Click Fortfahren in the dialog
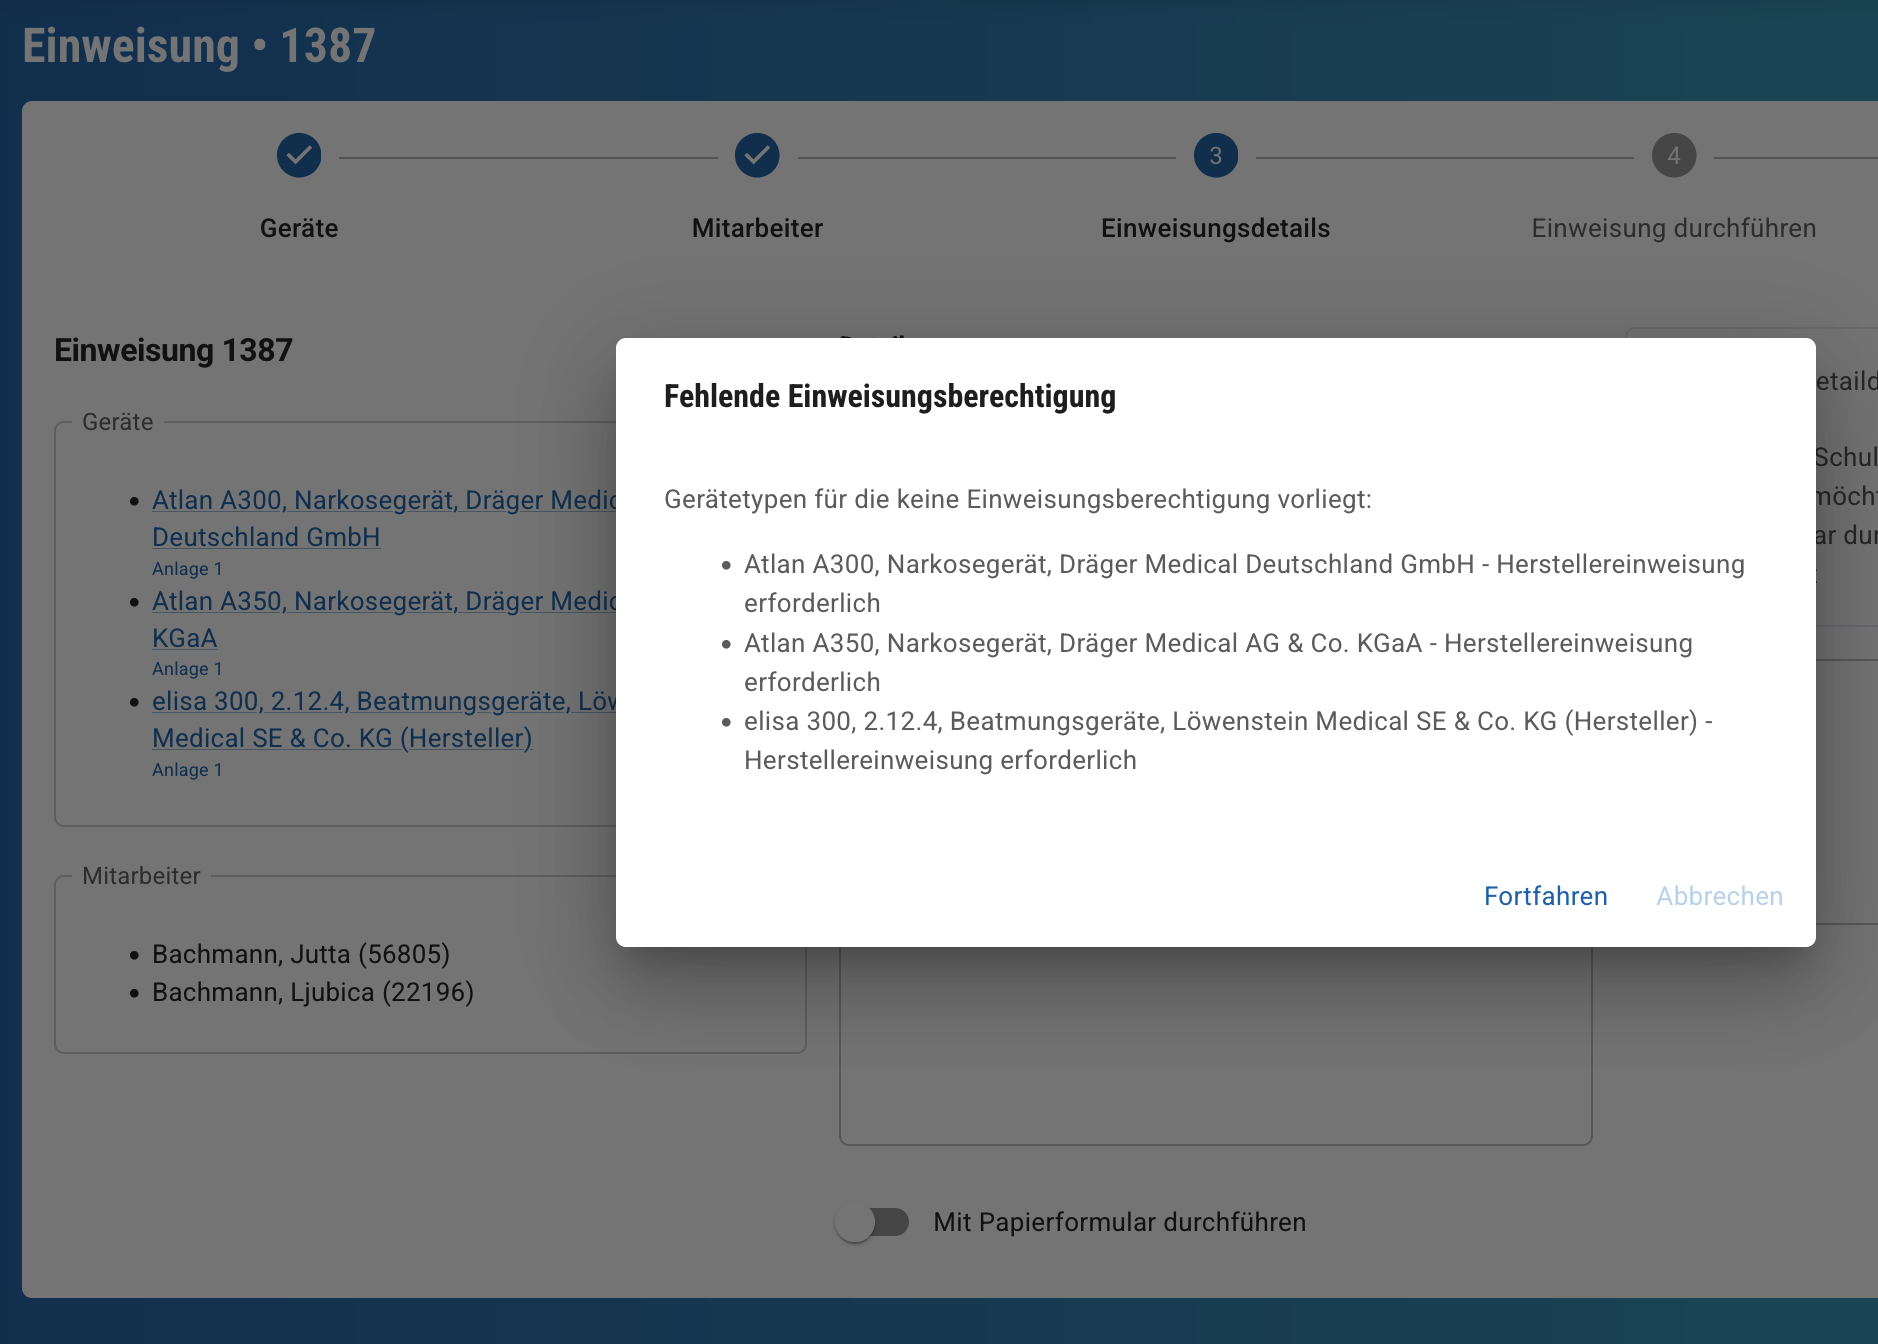The height and width of the screenshot is (1344, 1878). 1545,896
